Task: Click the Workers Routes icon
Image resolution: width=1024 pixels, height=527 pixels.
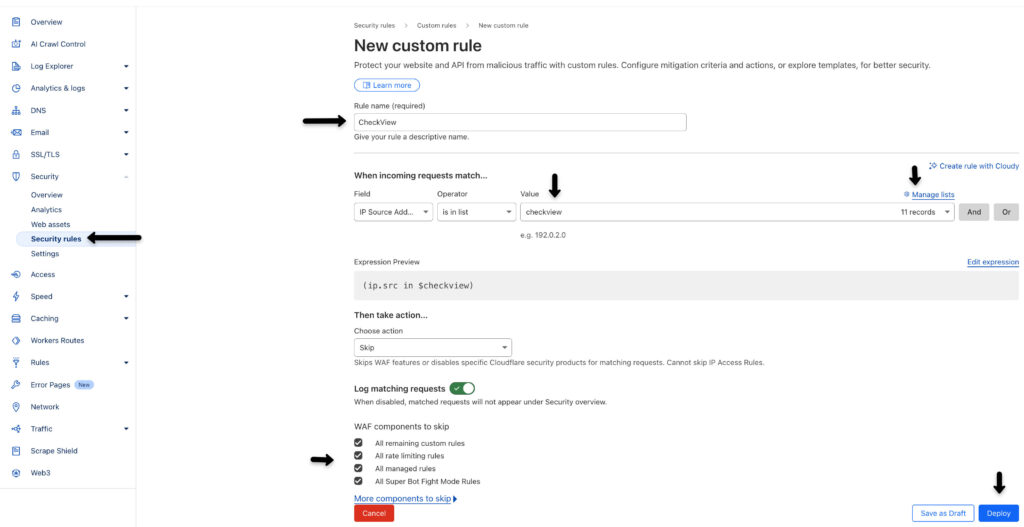Action: (16, 340)
